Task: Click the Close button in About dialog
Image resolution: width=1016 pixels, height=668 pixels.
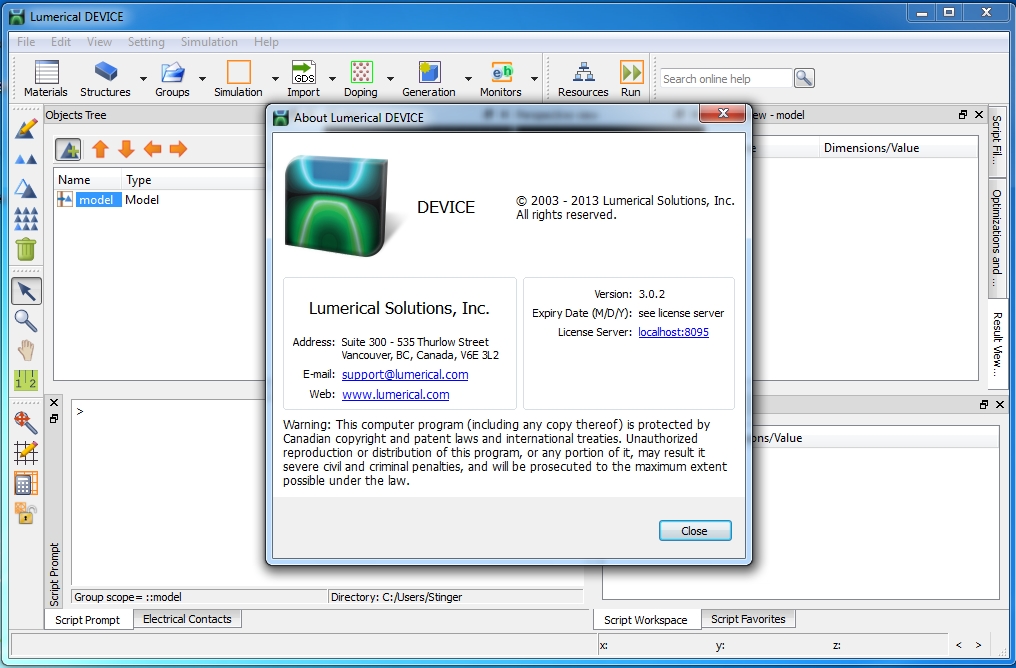Action: pos(695,531)
